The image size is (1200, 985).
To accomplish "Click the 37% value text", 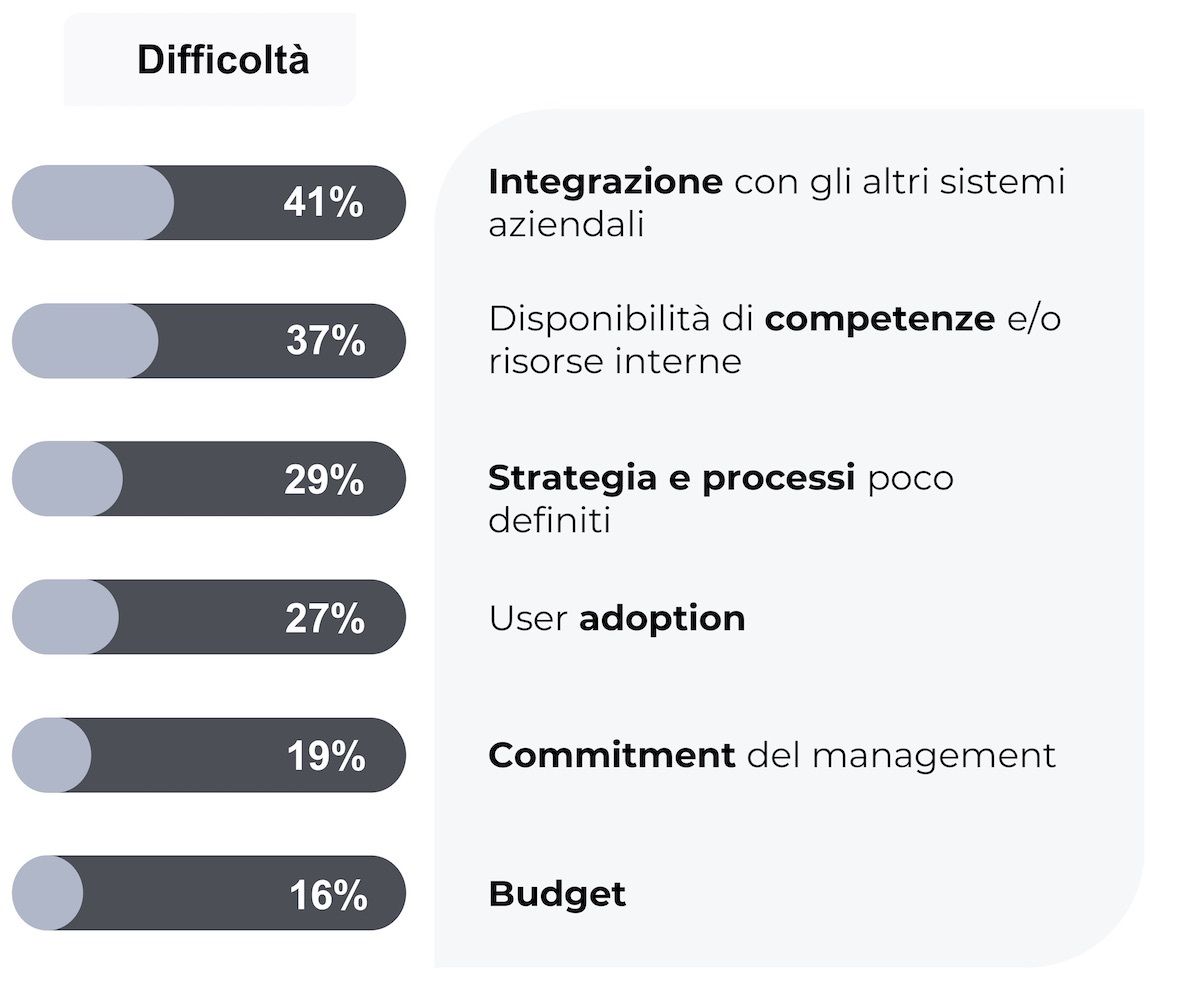I will tap(325, 342).
